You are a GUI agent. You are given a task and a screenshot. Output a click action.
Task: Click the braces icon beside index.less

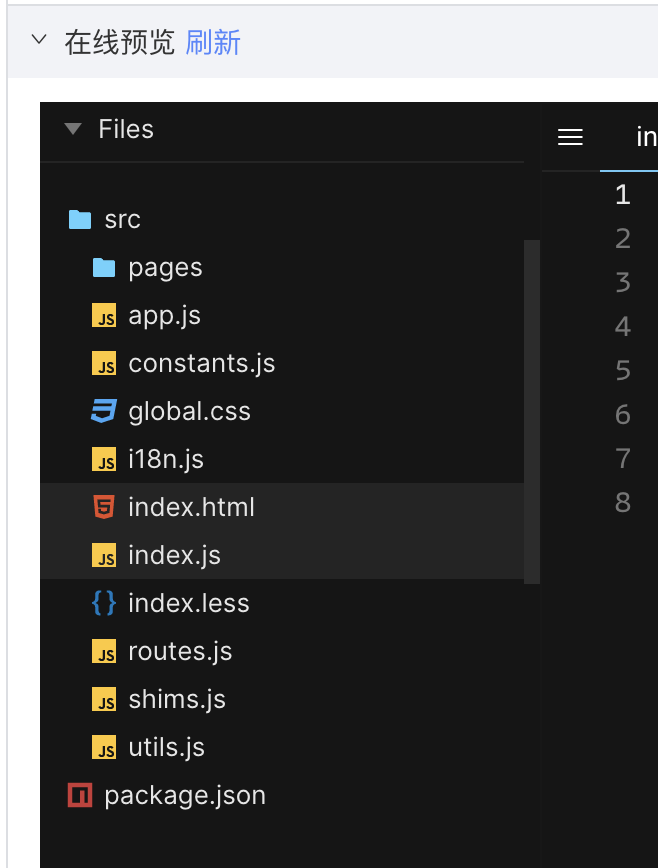point(104,603)
